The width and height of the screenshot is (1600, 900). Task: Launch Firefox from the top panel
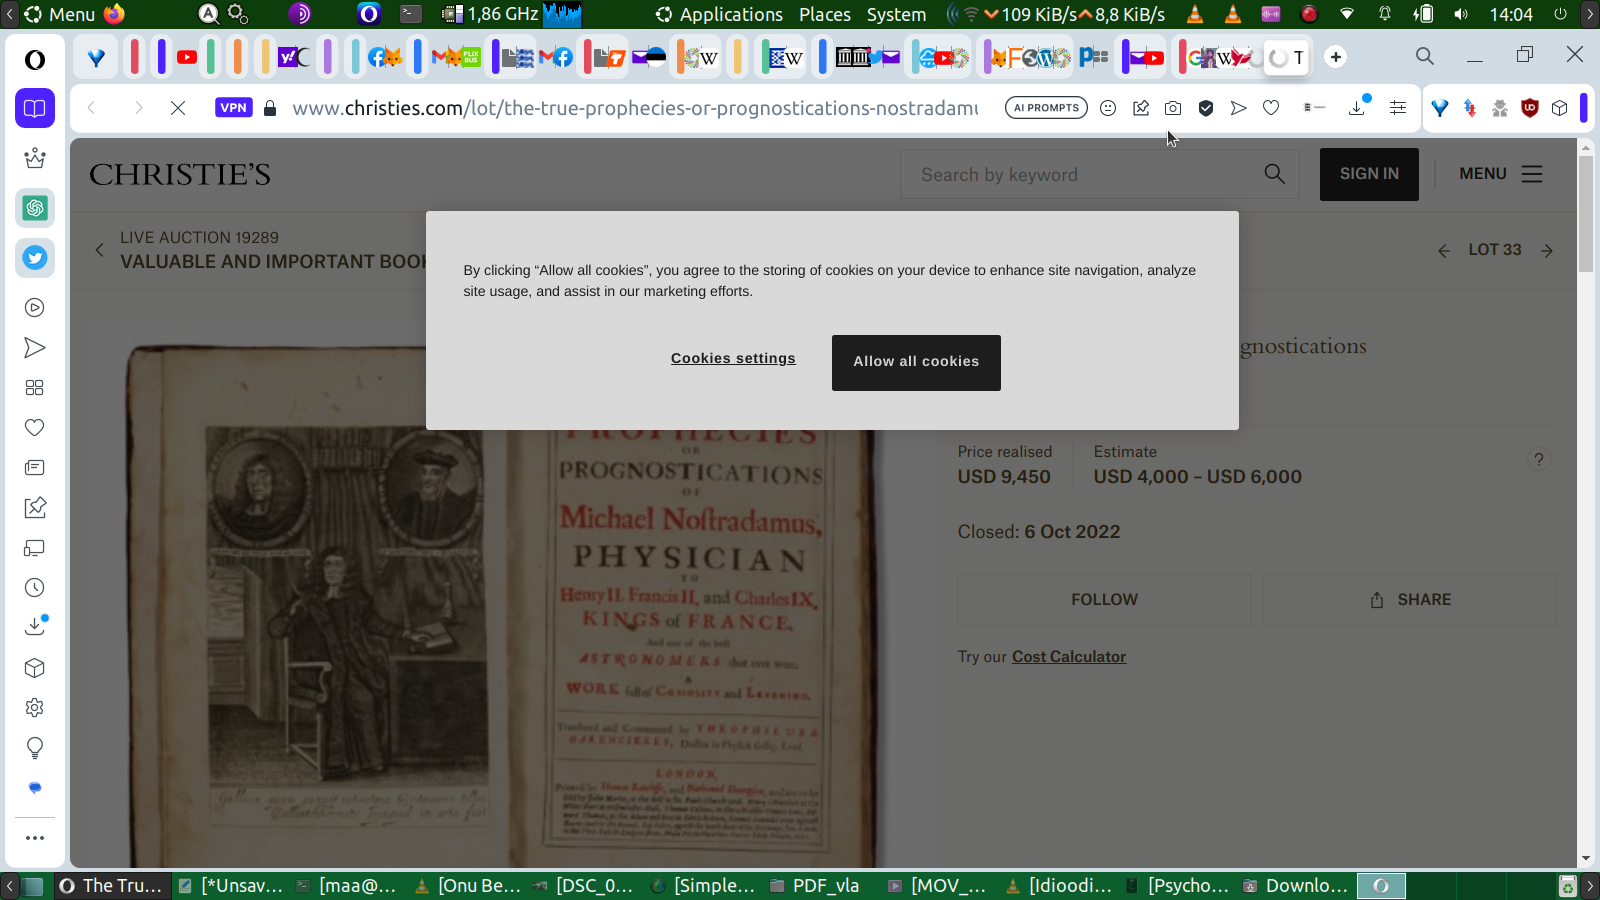[115, 14]
